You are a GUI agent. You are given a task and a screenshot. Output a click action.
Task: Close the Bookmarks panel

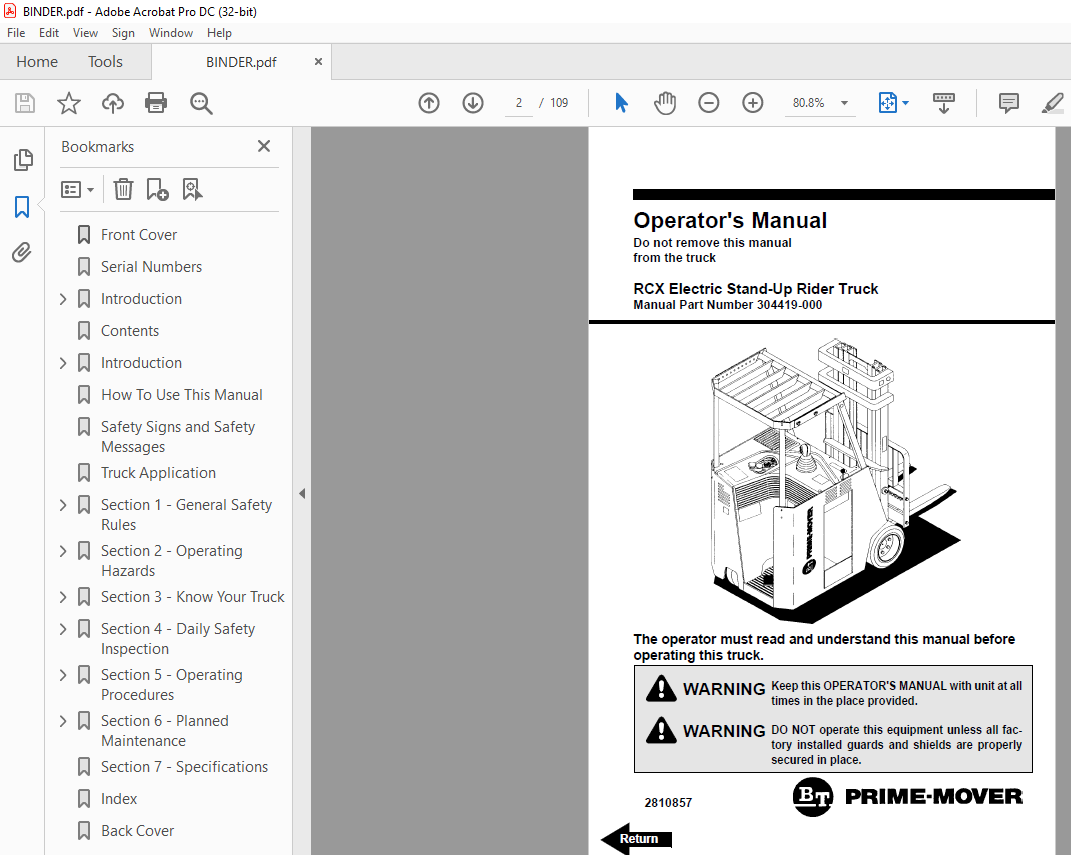[x=264, y=146]
